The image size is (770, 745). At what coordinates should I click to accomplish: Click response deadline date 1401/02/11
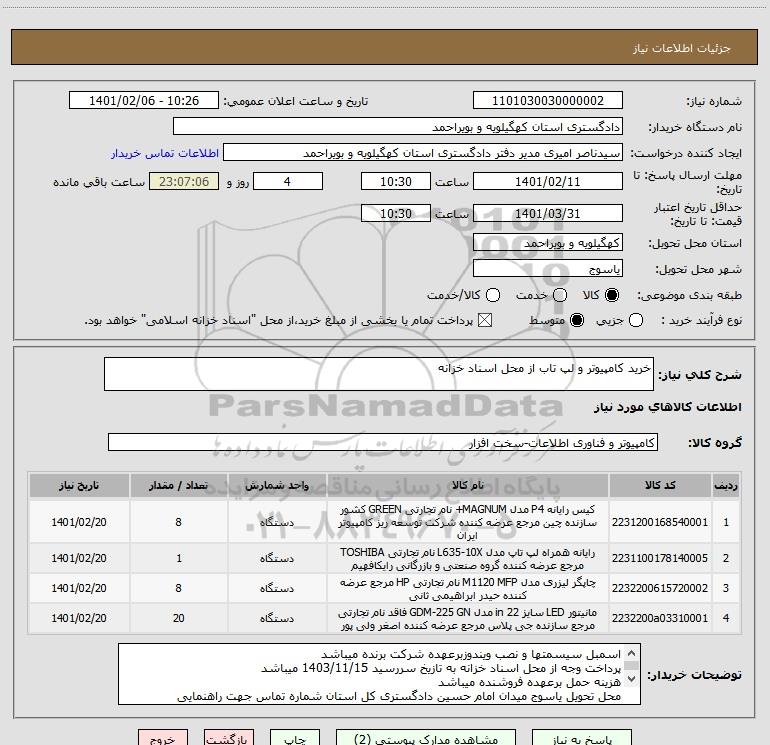pyautogui.click(x=548, y=181)
